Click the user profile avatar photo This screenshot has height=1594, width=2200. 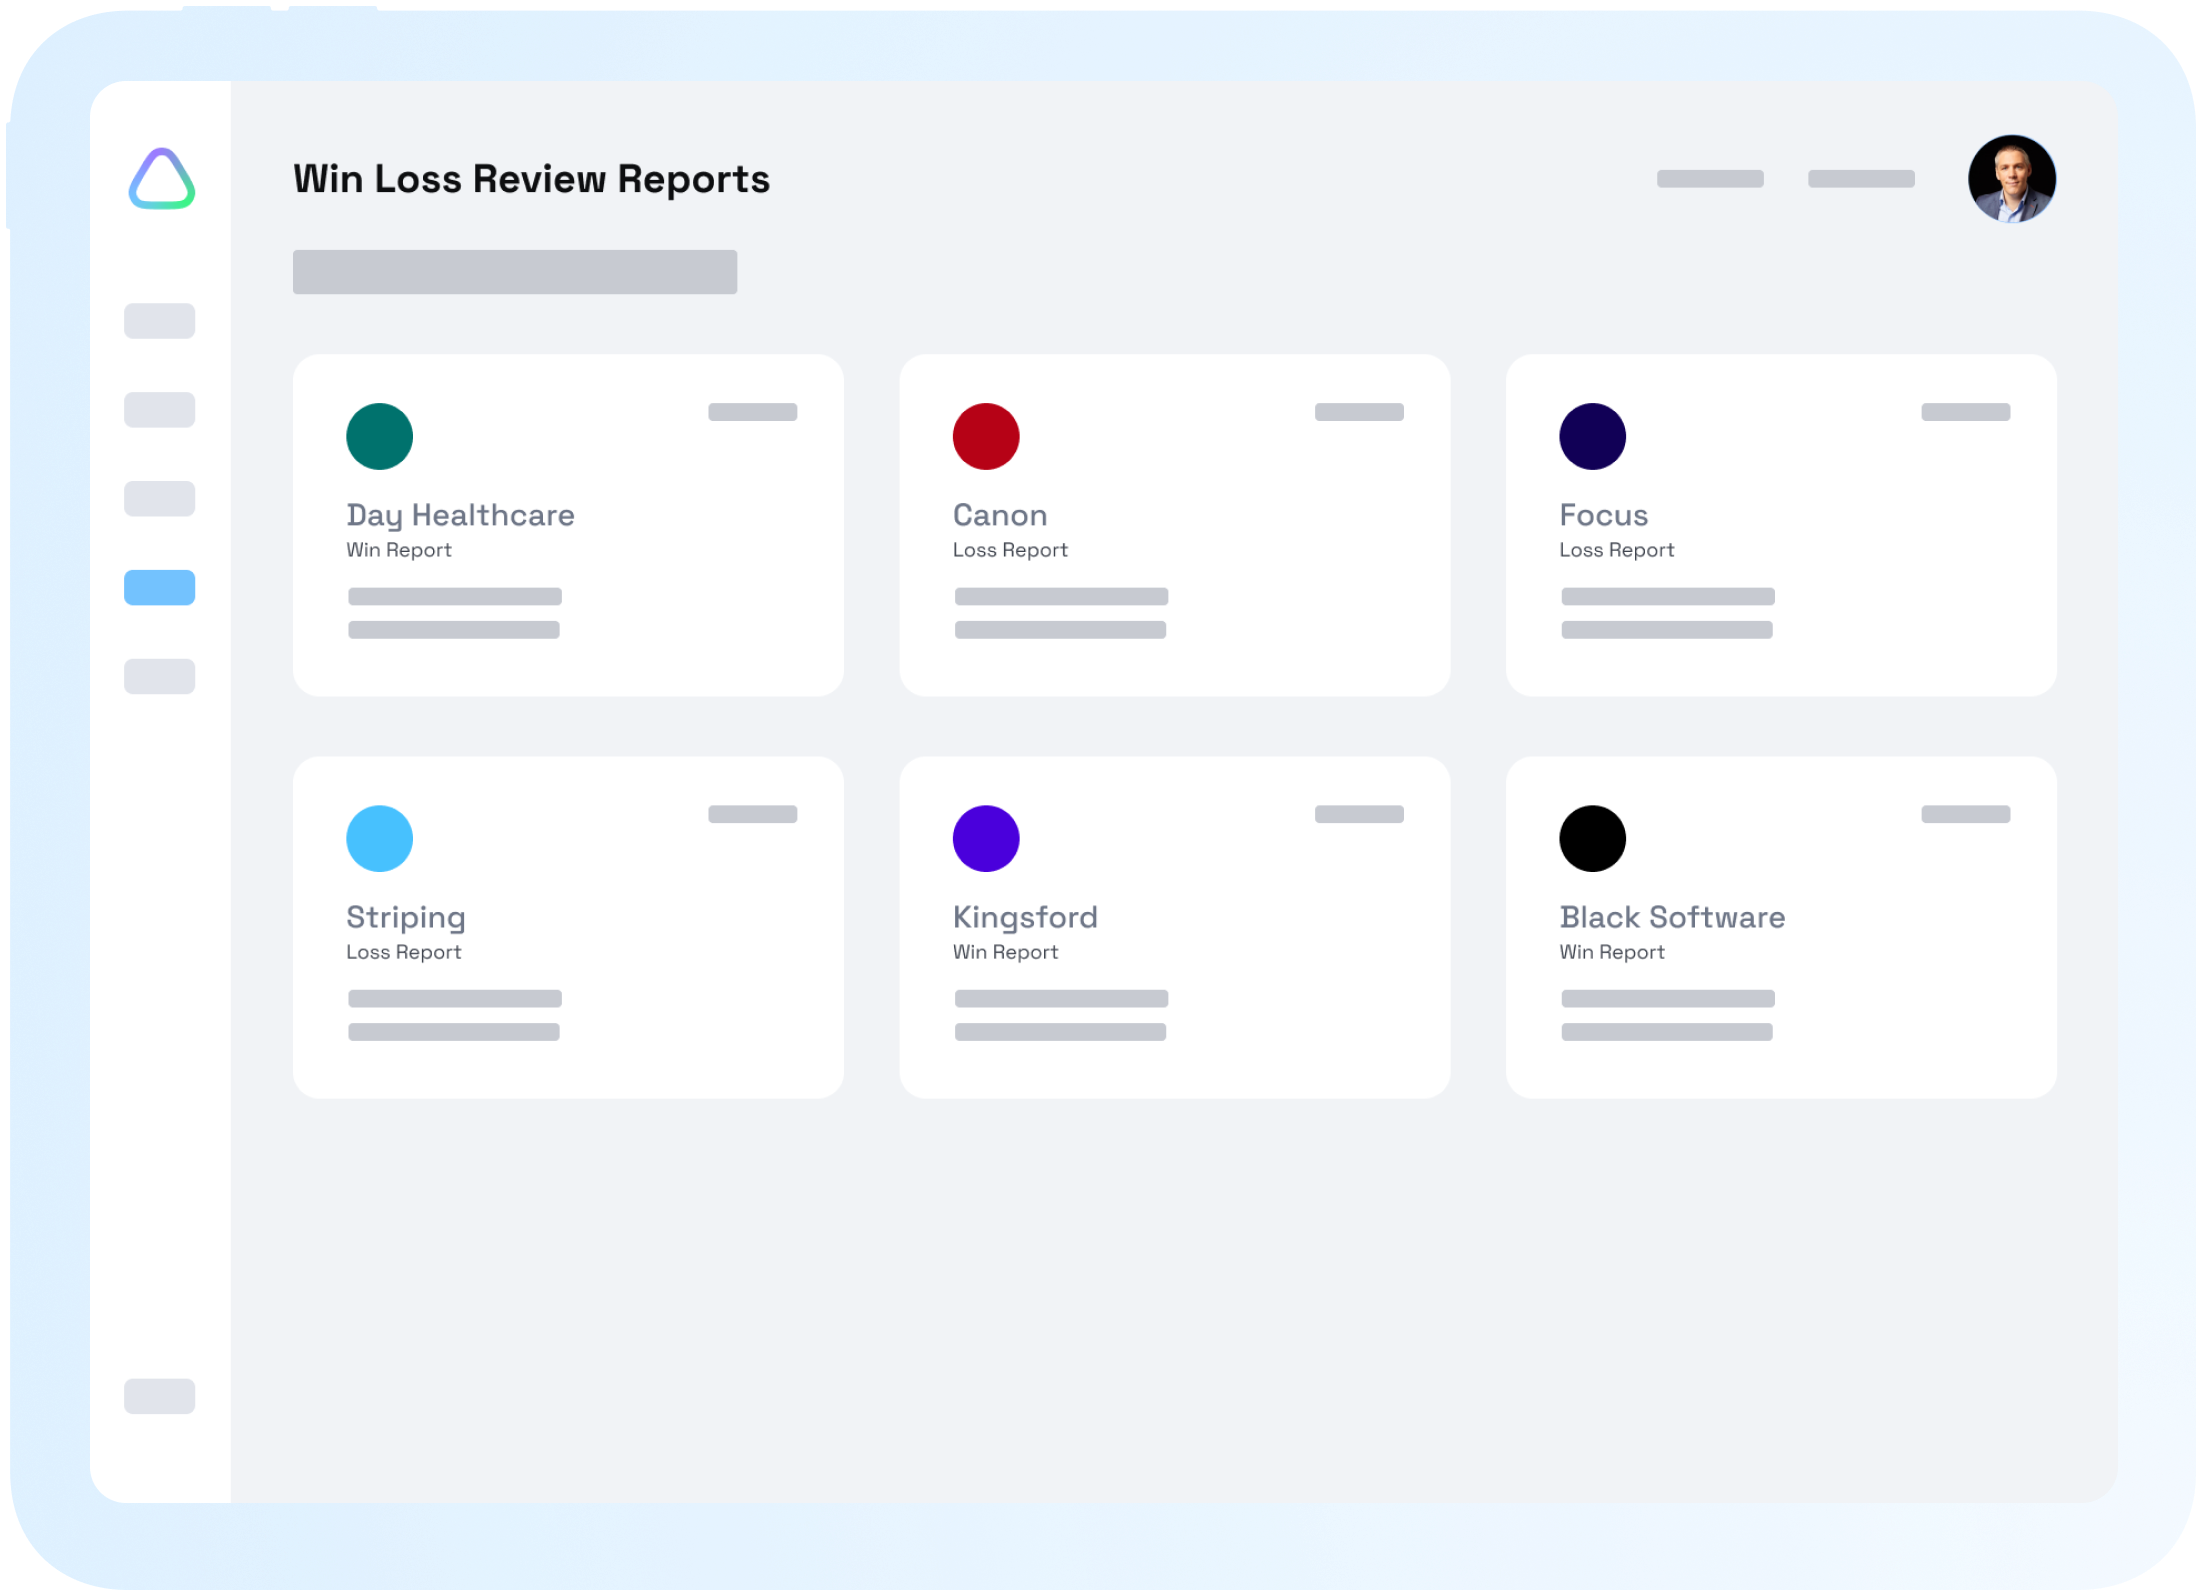coord(2011,178)
